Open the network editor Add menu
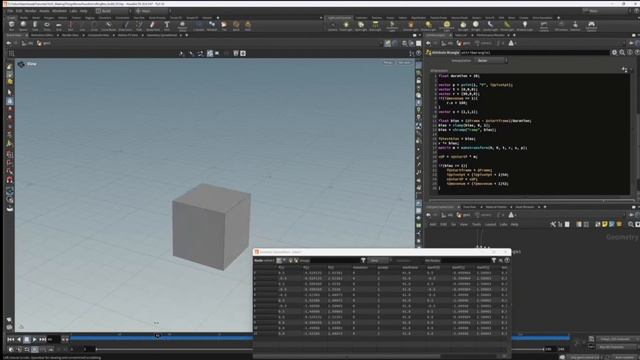The image size is (640, 360). (433, 224)
